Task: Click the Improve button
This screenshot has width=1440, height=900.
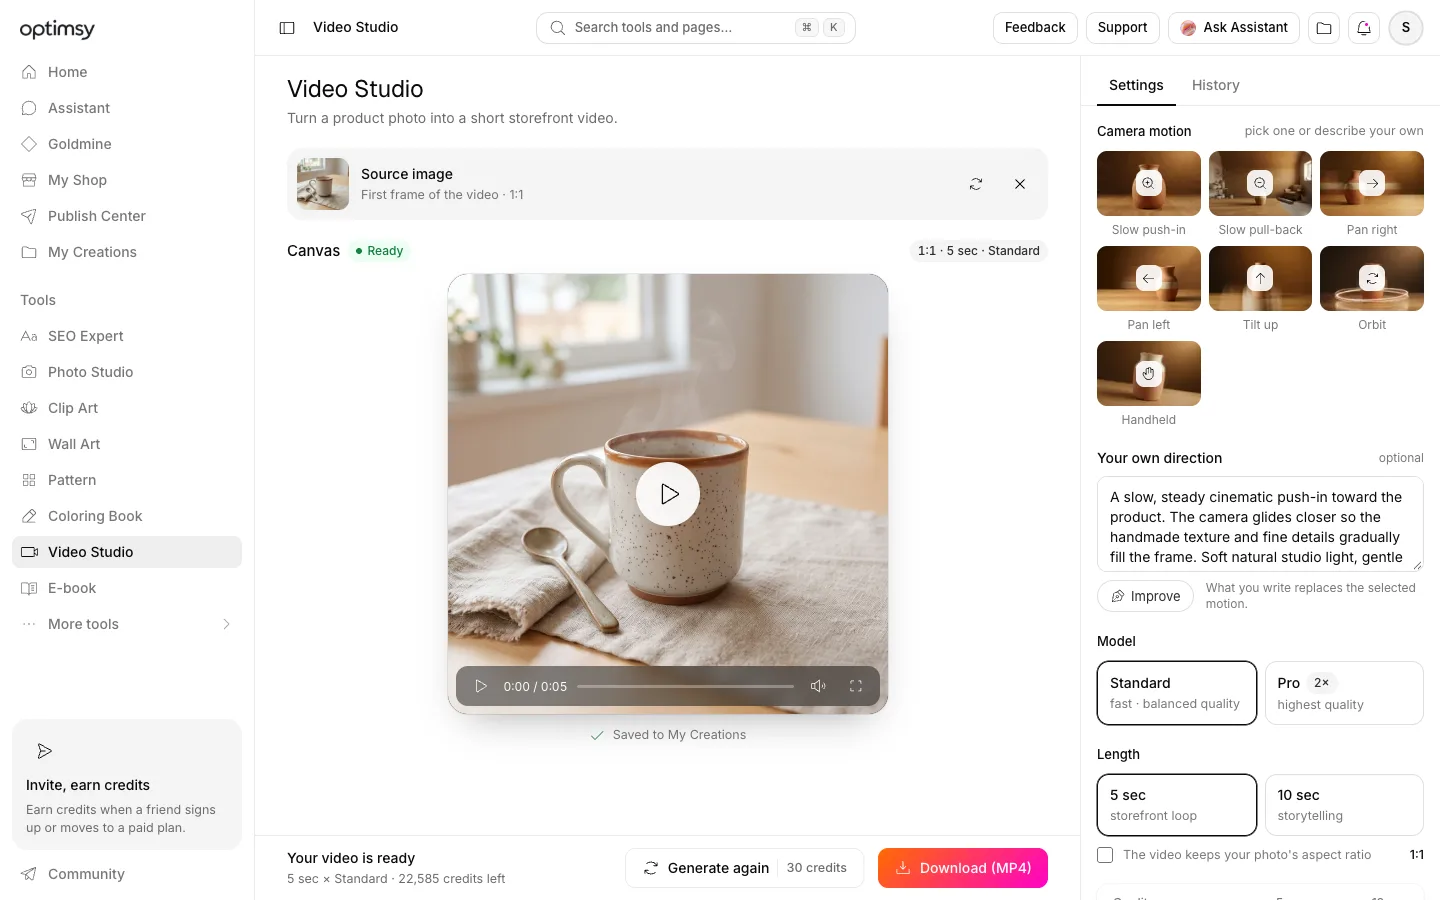Action: pyautogui.click(x=1145, y=596)
